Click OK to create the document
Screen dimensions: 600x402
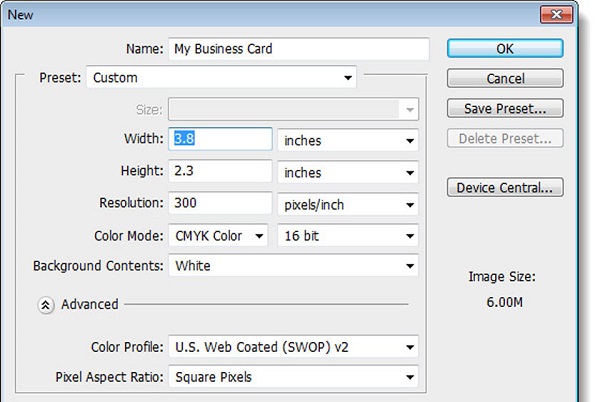tap(505, 48)
